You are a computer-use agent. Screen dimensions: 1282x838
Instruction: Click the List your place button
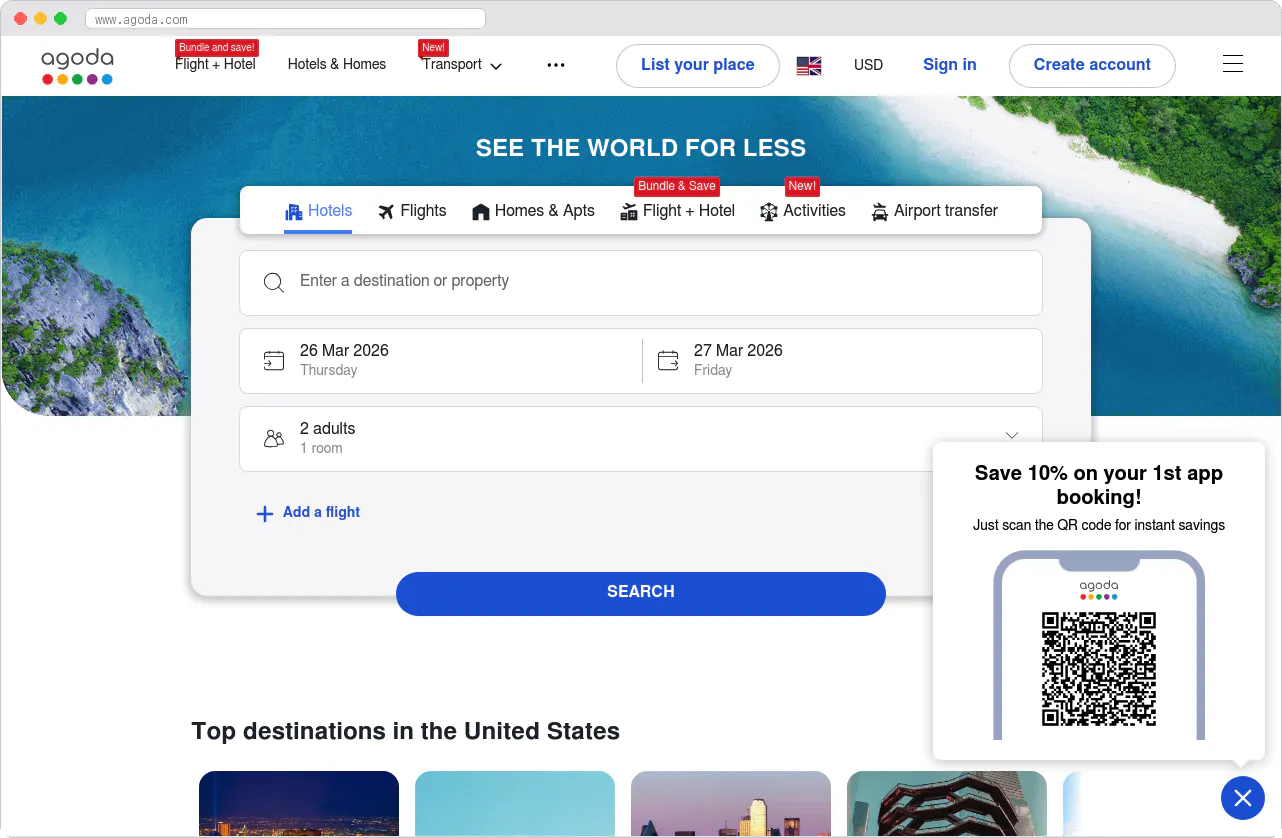pyautogui.click(x=698, y=65)
